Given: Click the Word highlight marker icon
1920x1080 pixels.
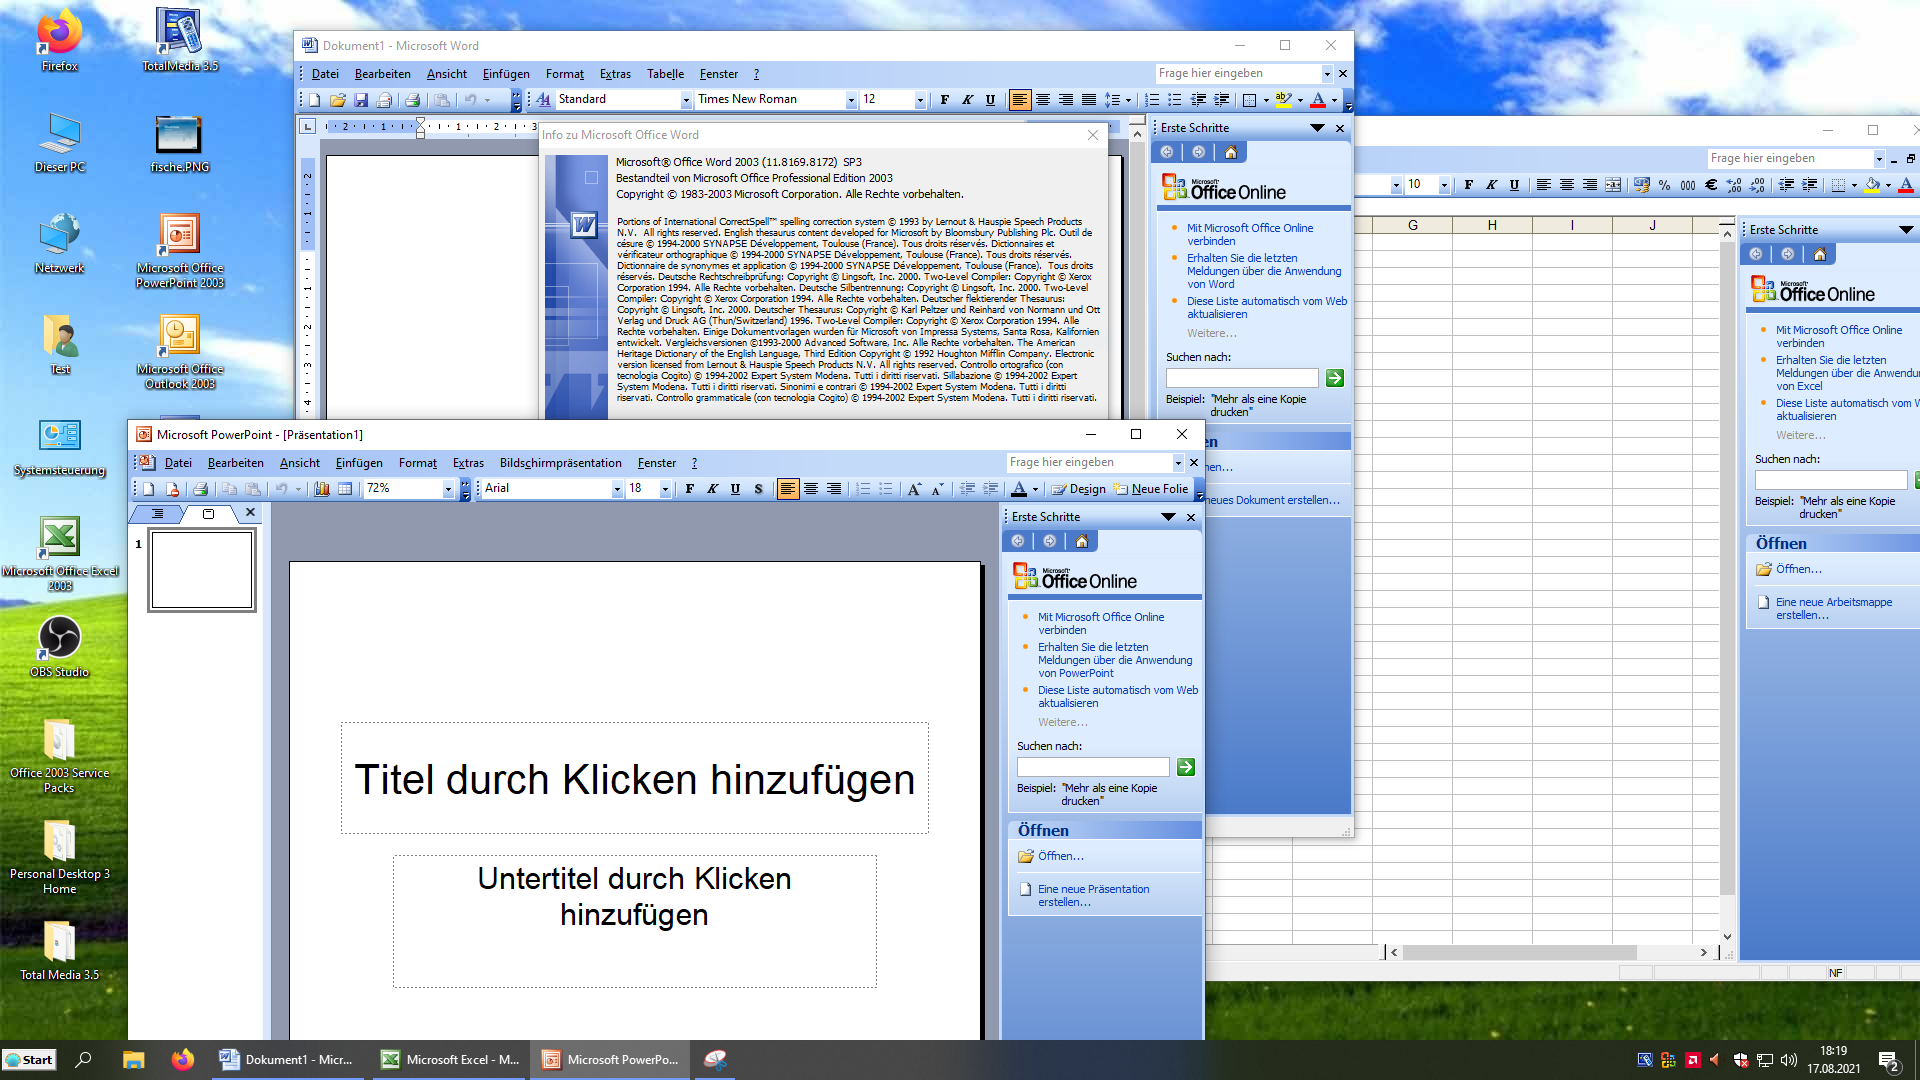Looking at the screenshot, I should click(1284, 100).
